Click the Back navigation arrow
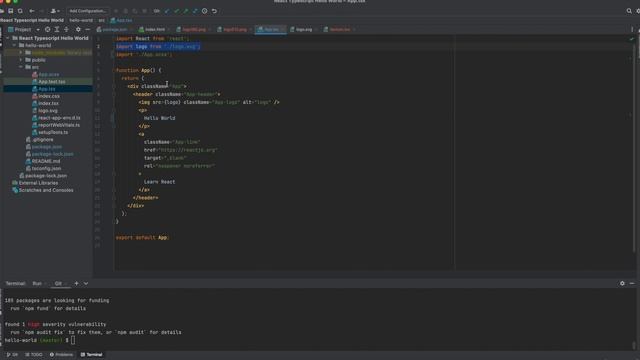 tap(32, 11)
